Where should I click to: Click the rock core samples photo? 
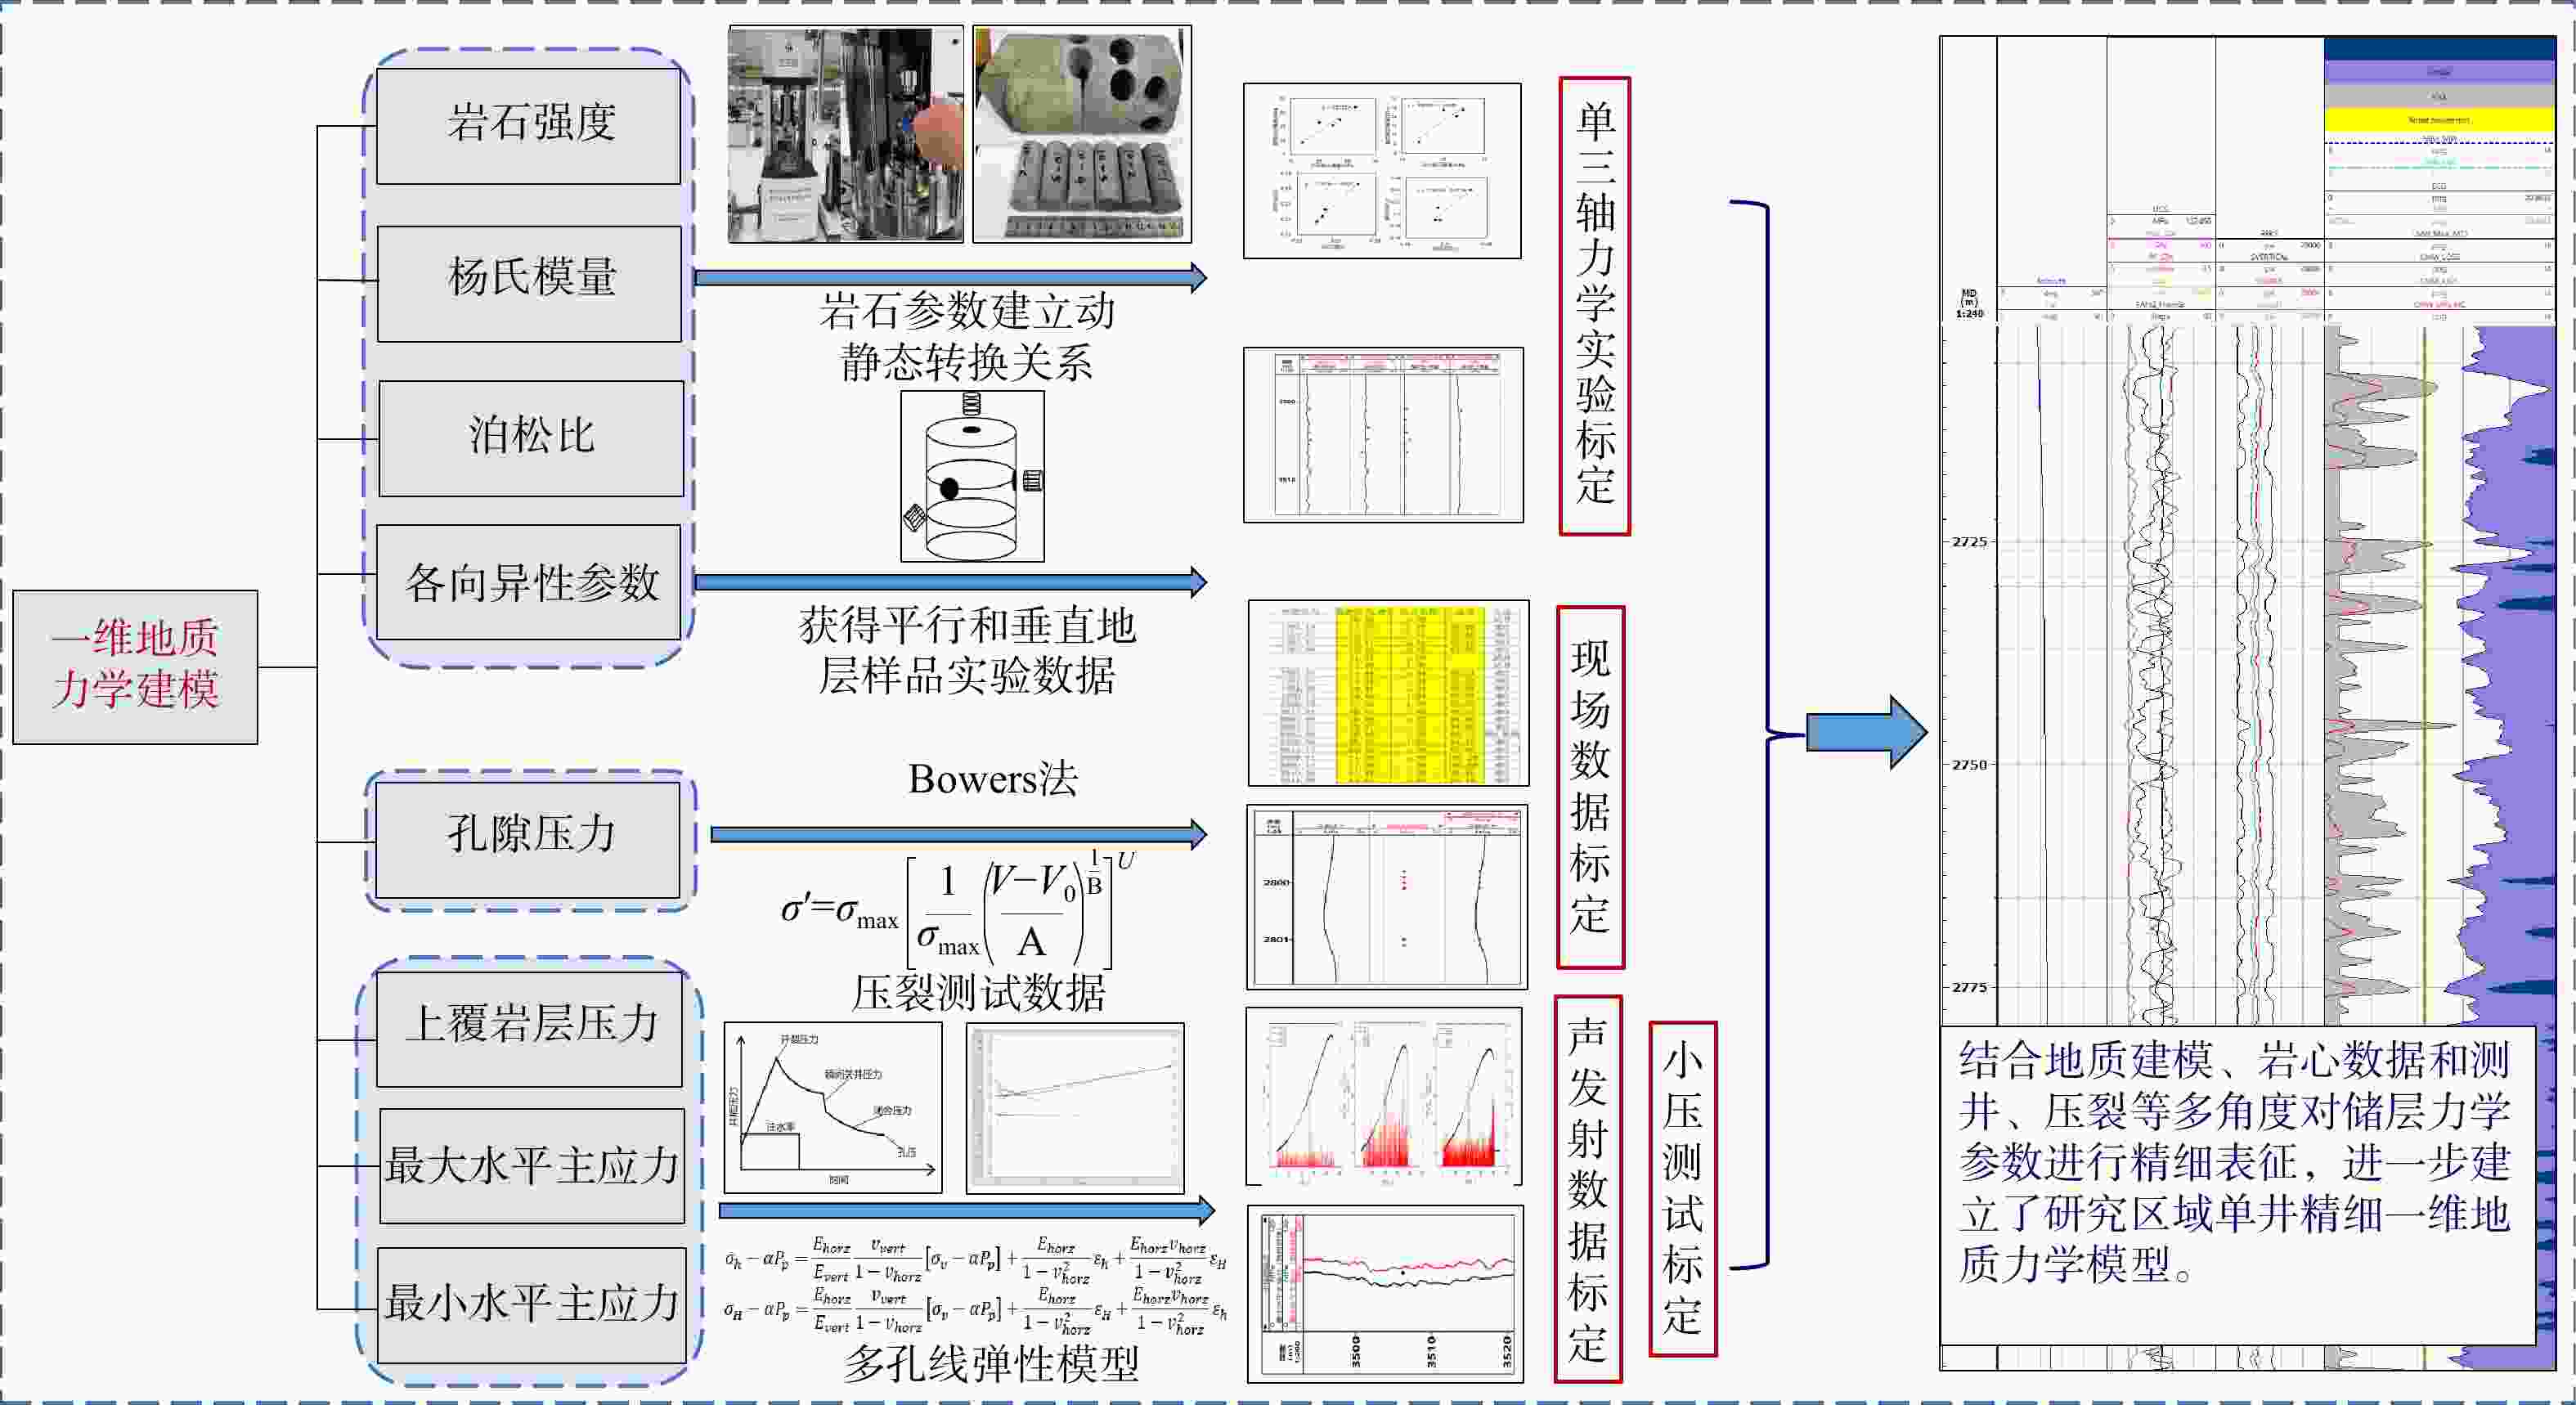pos(1082,134)
